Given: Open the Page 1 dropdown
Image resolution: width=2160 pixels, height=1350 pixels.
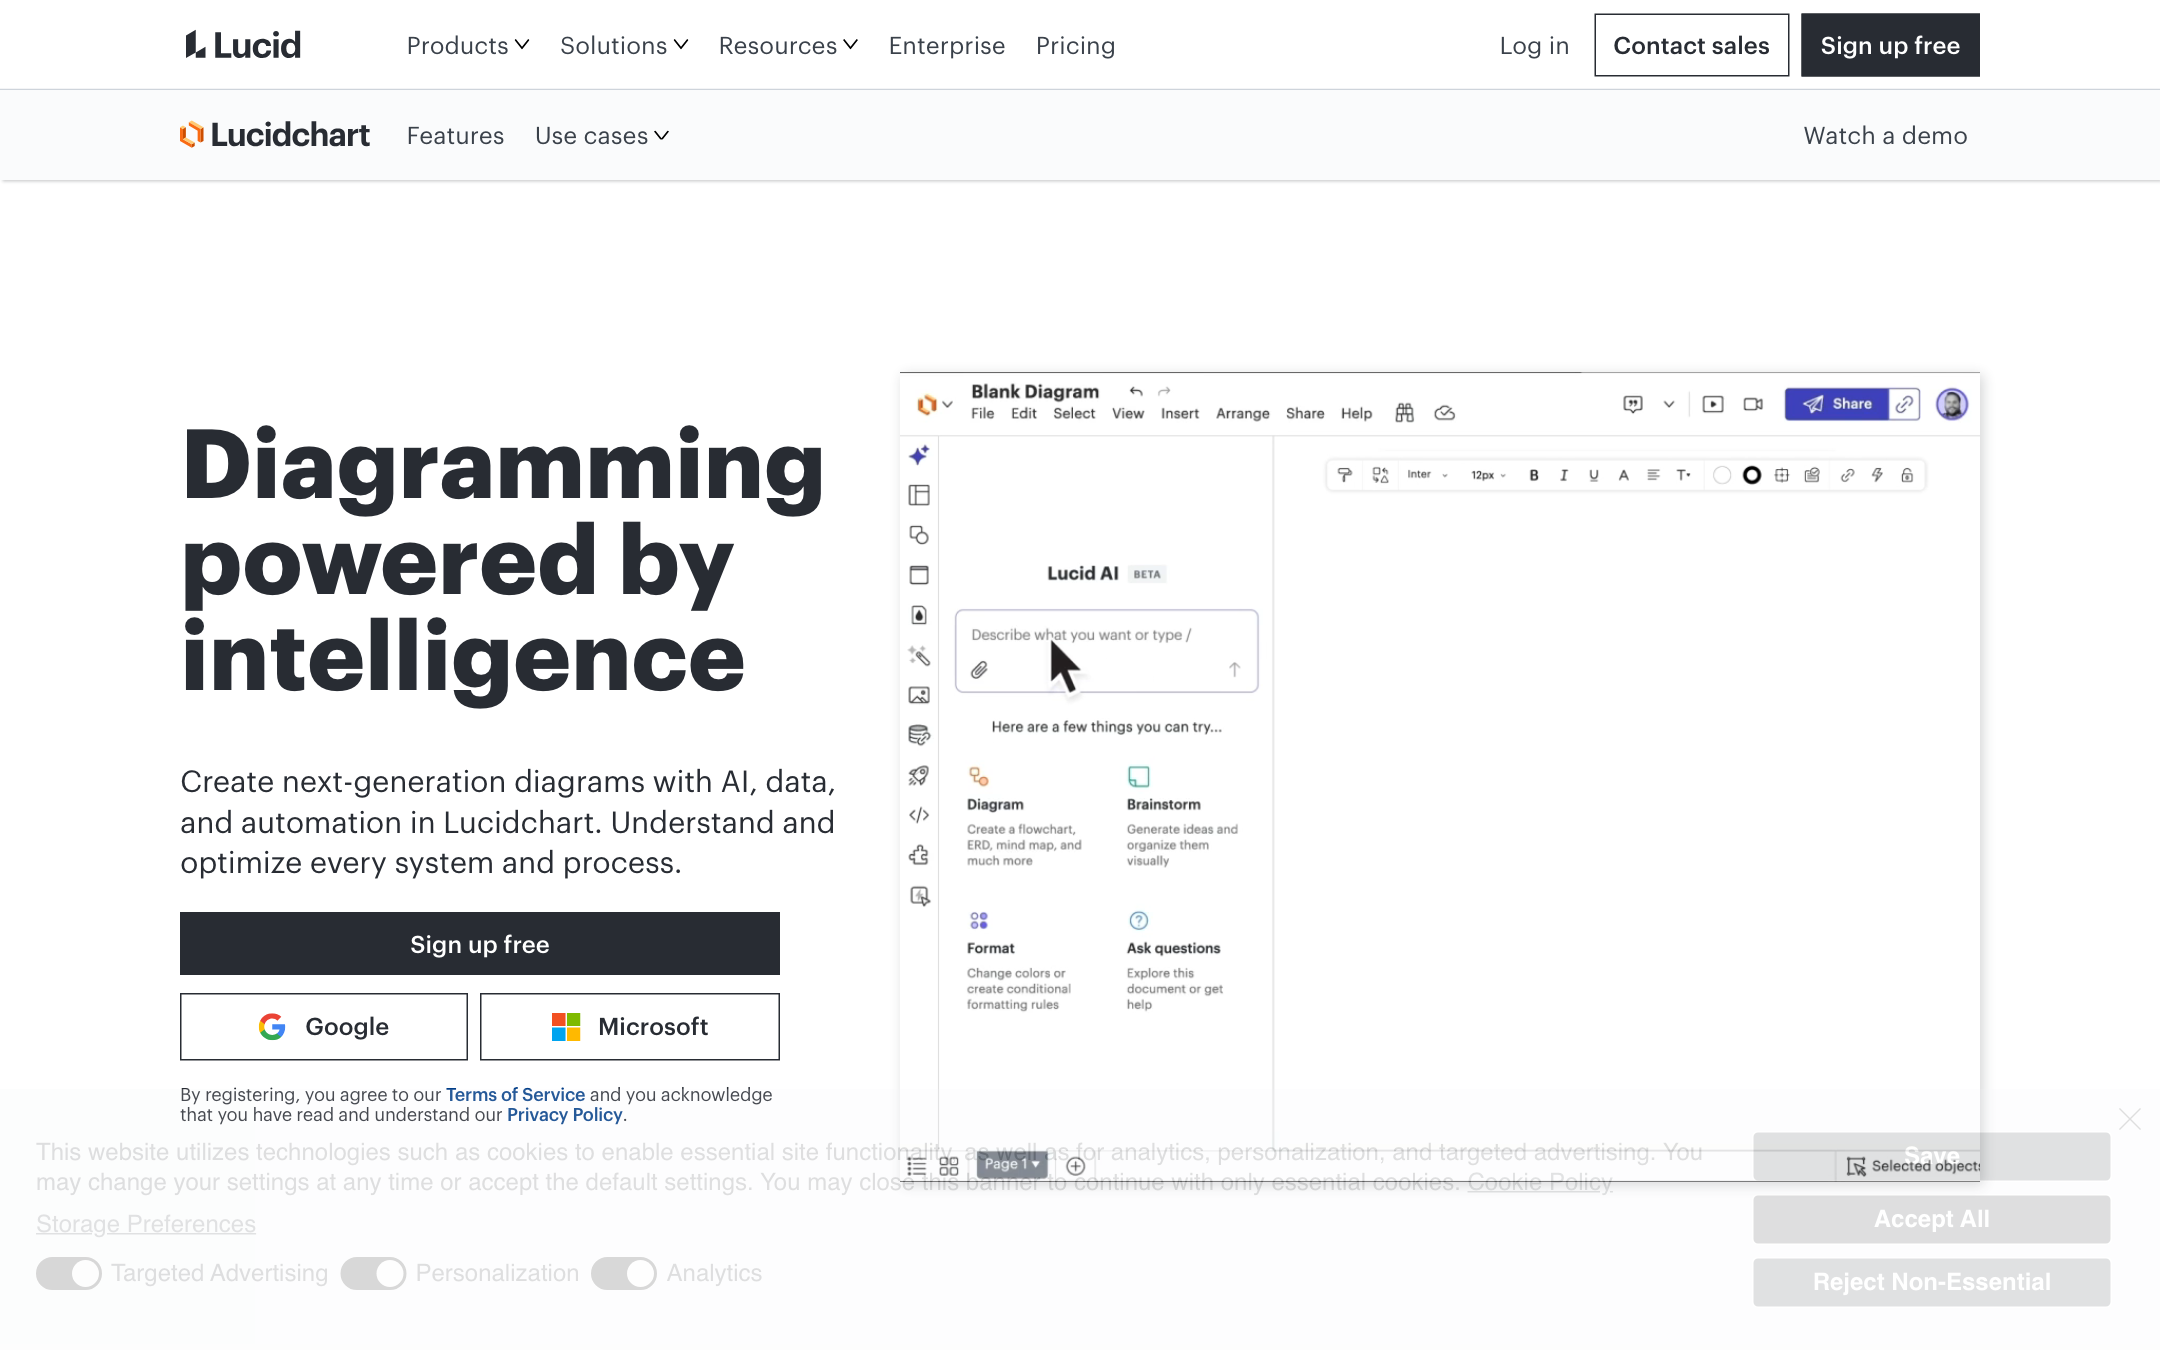Looking at the screenshot, I should tap(1011, 1164).
